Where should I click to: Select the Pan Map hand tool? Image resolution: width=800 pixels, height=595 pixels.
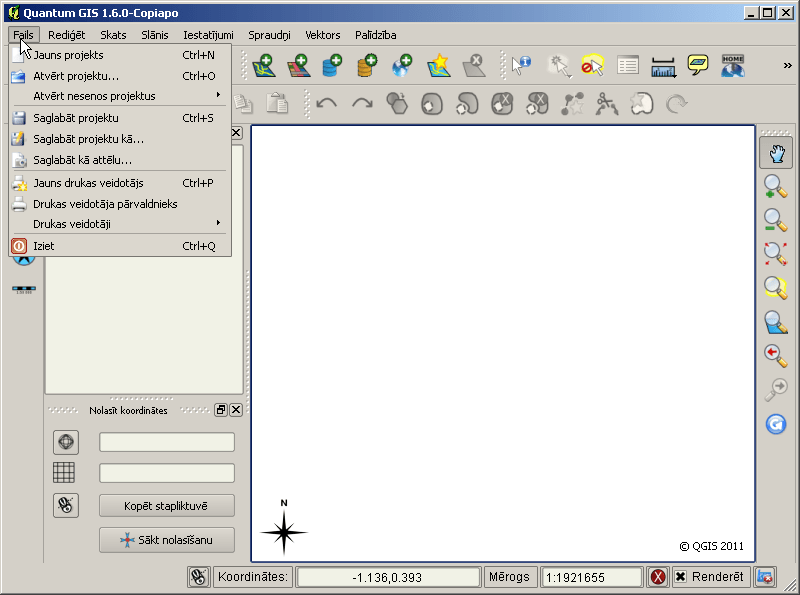[x=776, y=153]
